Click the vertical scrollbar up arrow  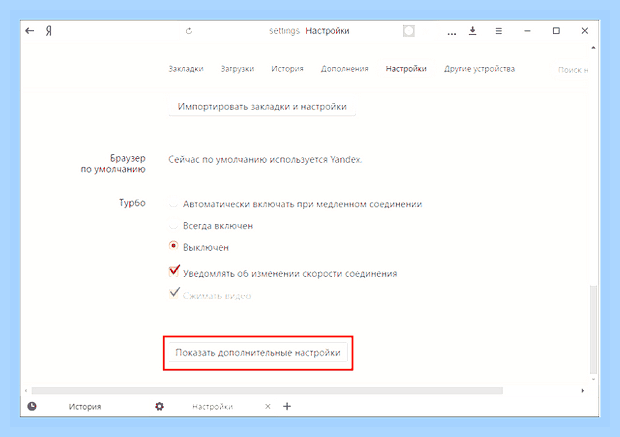593,48
